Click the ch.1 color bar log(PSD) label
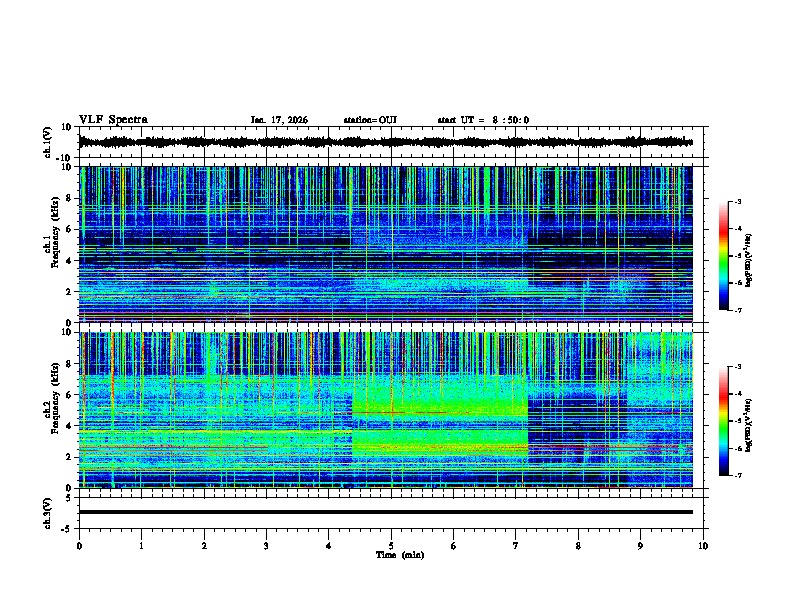Viewport: 792px width, 612px height. point(749,261)
